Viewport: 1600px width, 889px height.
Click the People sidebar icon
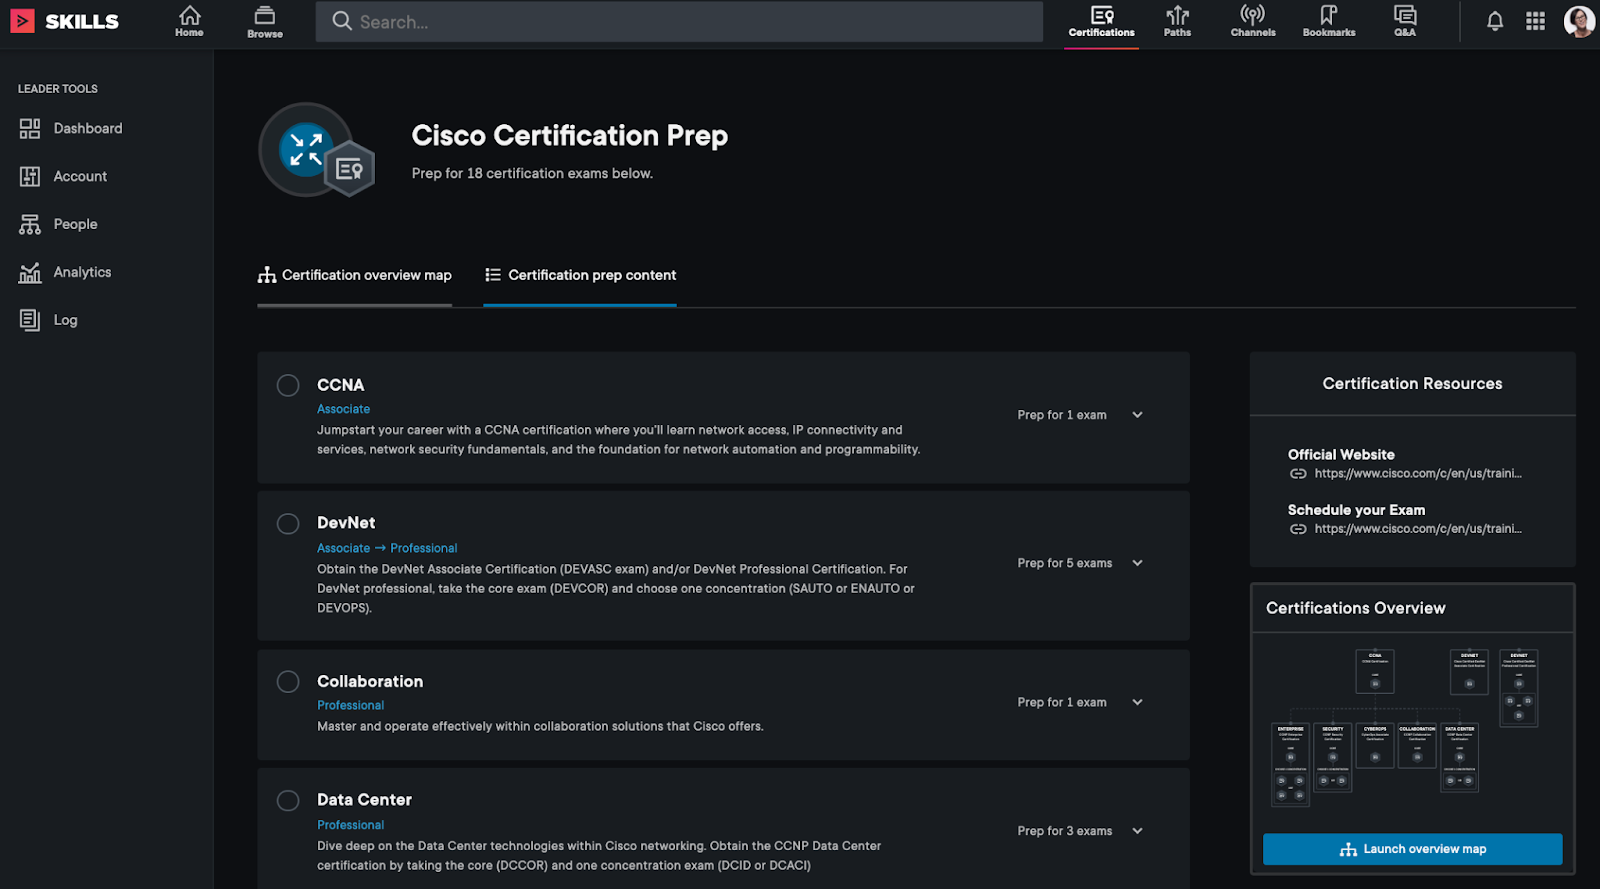[x=30, y=224]
